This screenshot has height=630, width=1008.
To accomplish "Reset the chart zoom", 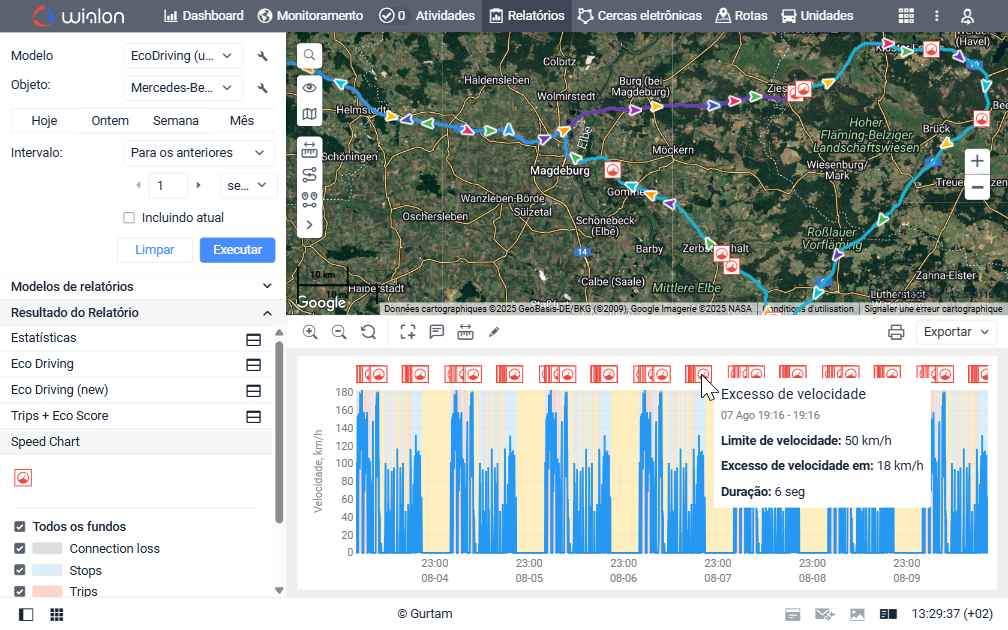I will [x=368, y=332].
